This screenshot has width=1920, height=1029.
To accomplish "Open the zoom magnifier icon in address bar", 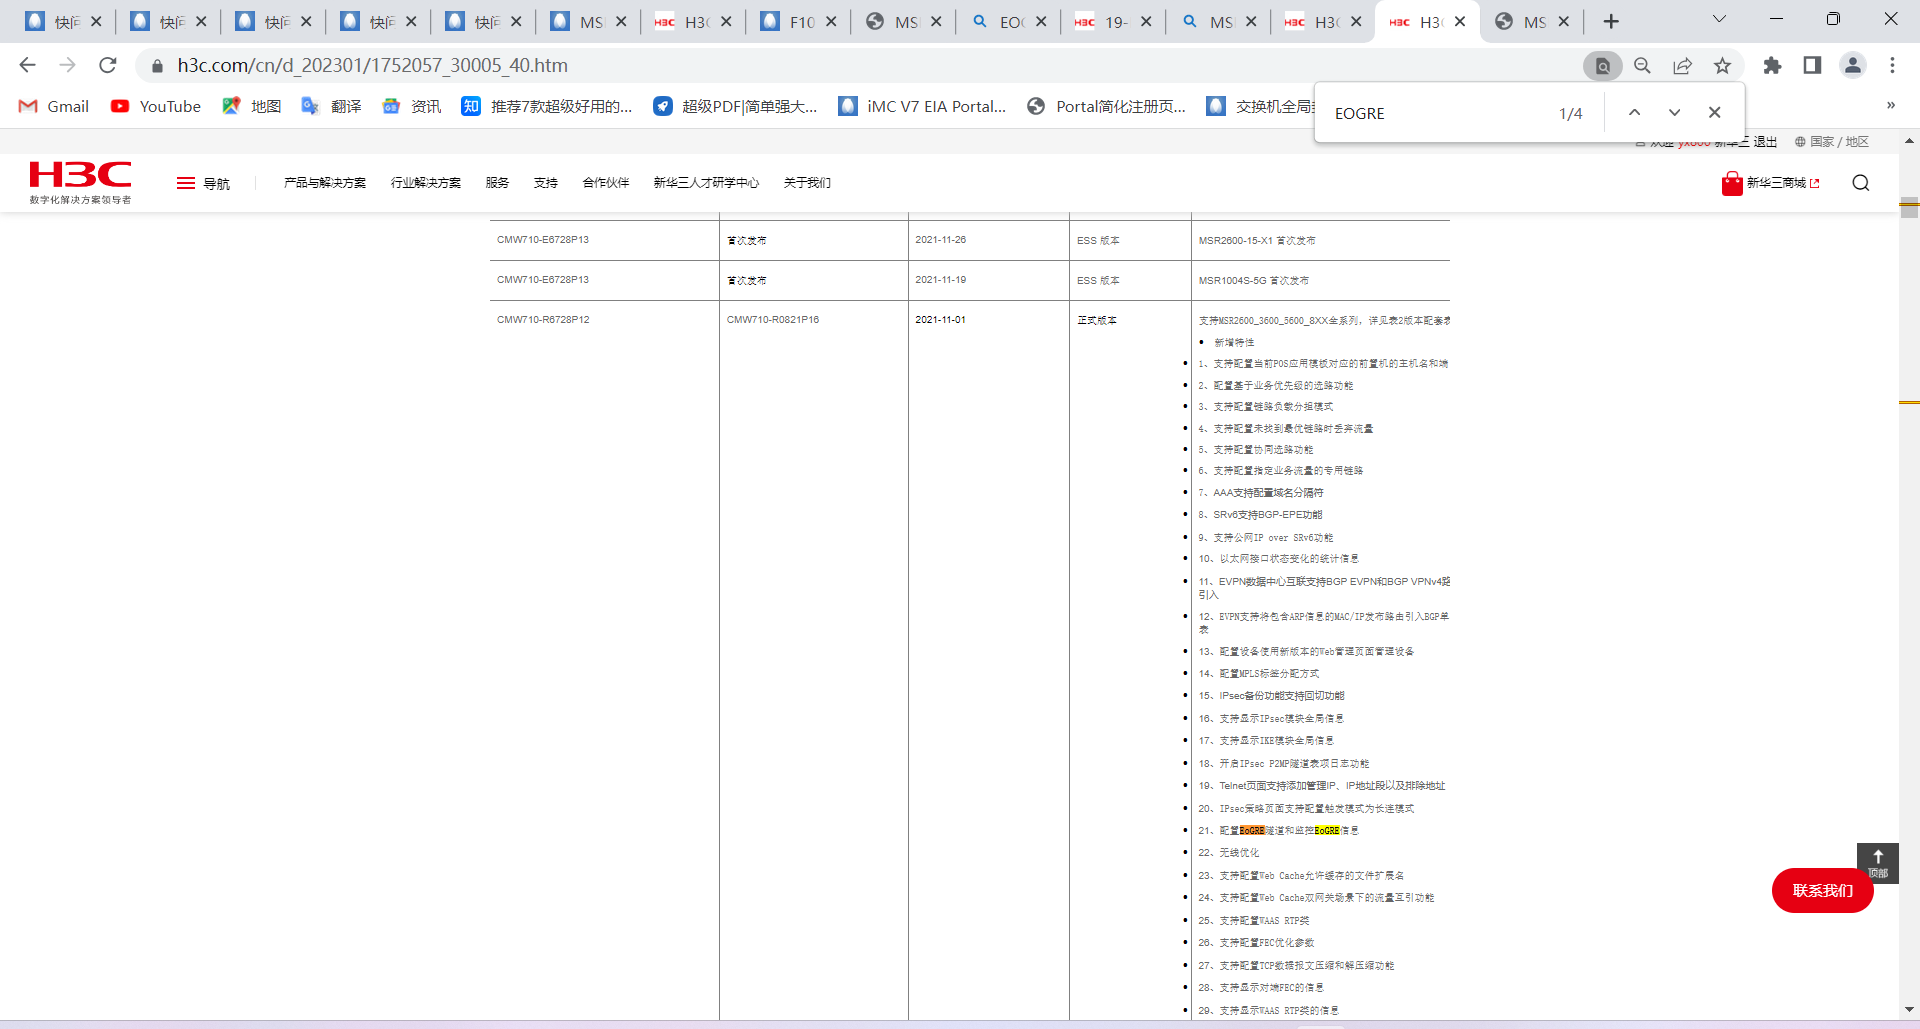I will pyautogui.click(x=1642, y=66).
